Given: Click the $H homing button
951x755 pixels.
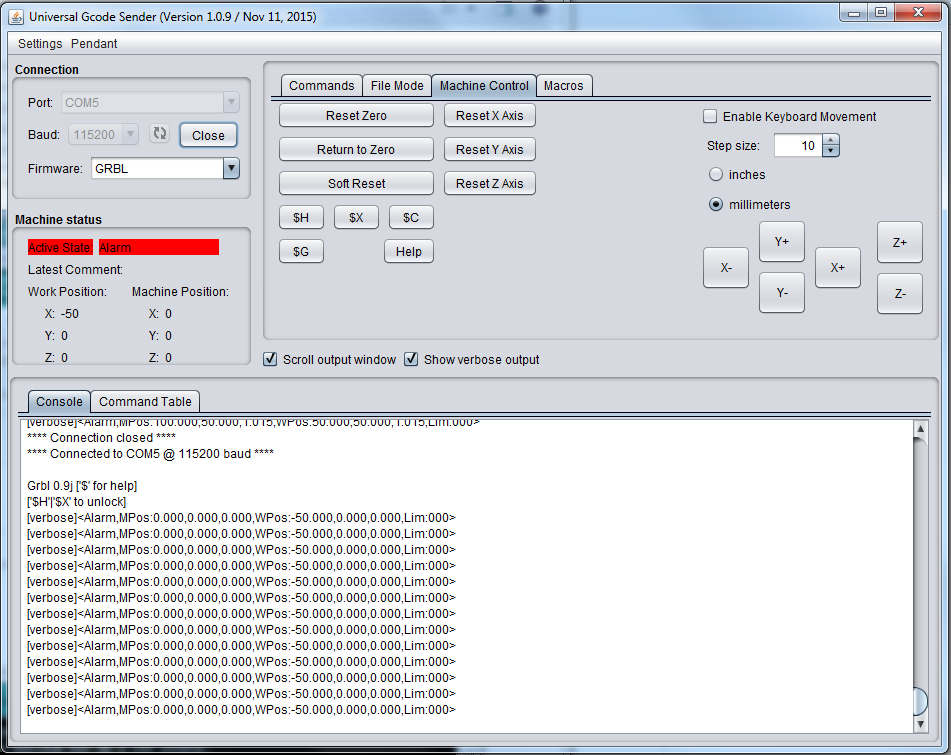Looking at the screenshot, I should coord(300,217).
